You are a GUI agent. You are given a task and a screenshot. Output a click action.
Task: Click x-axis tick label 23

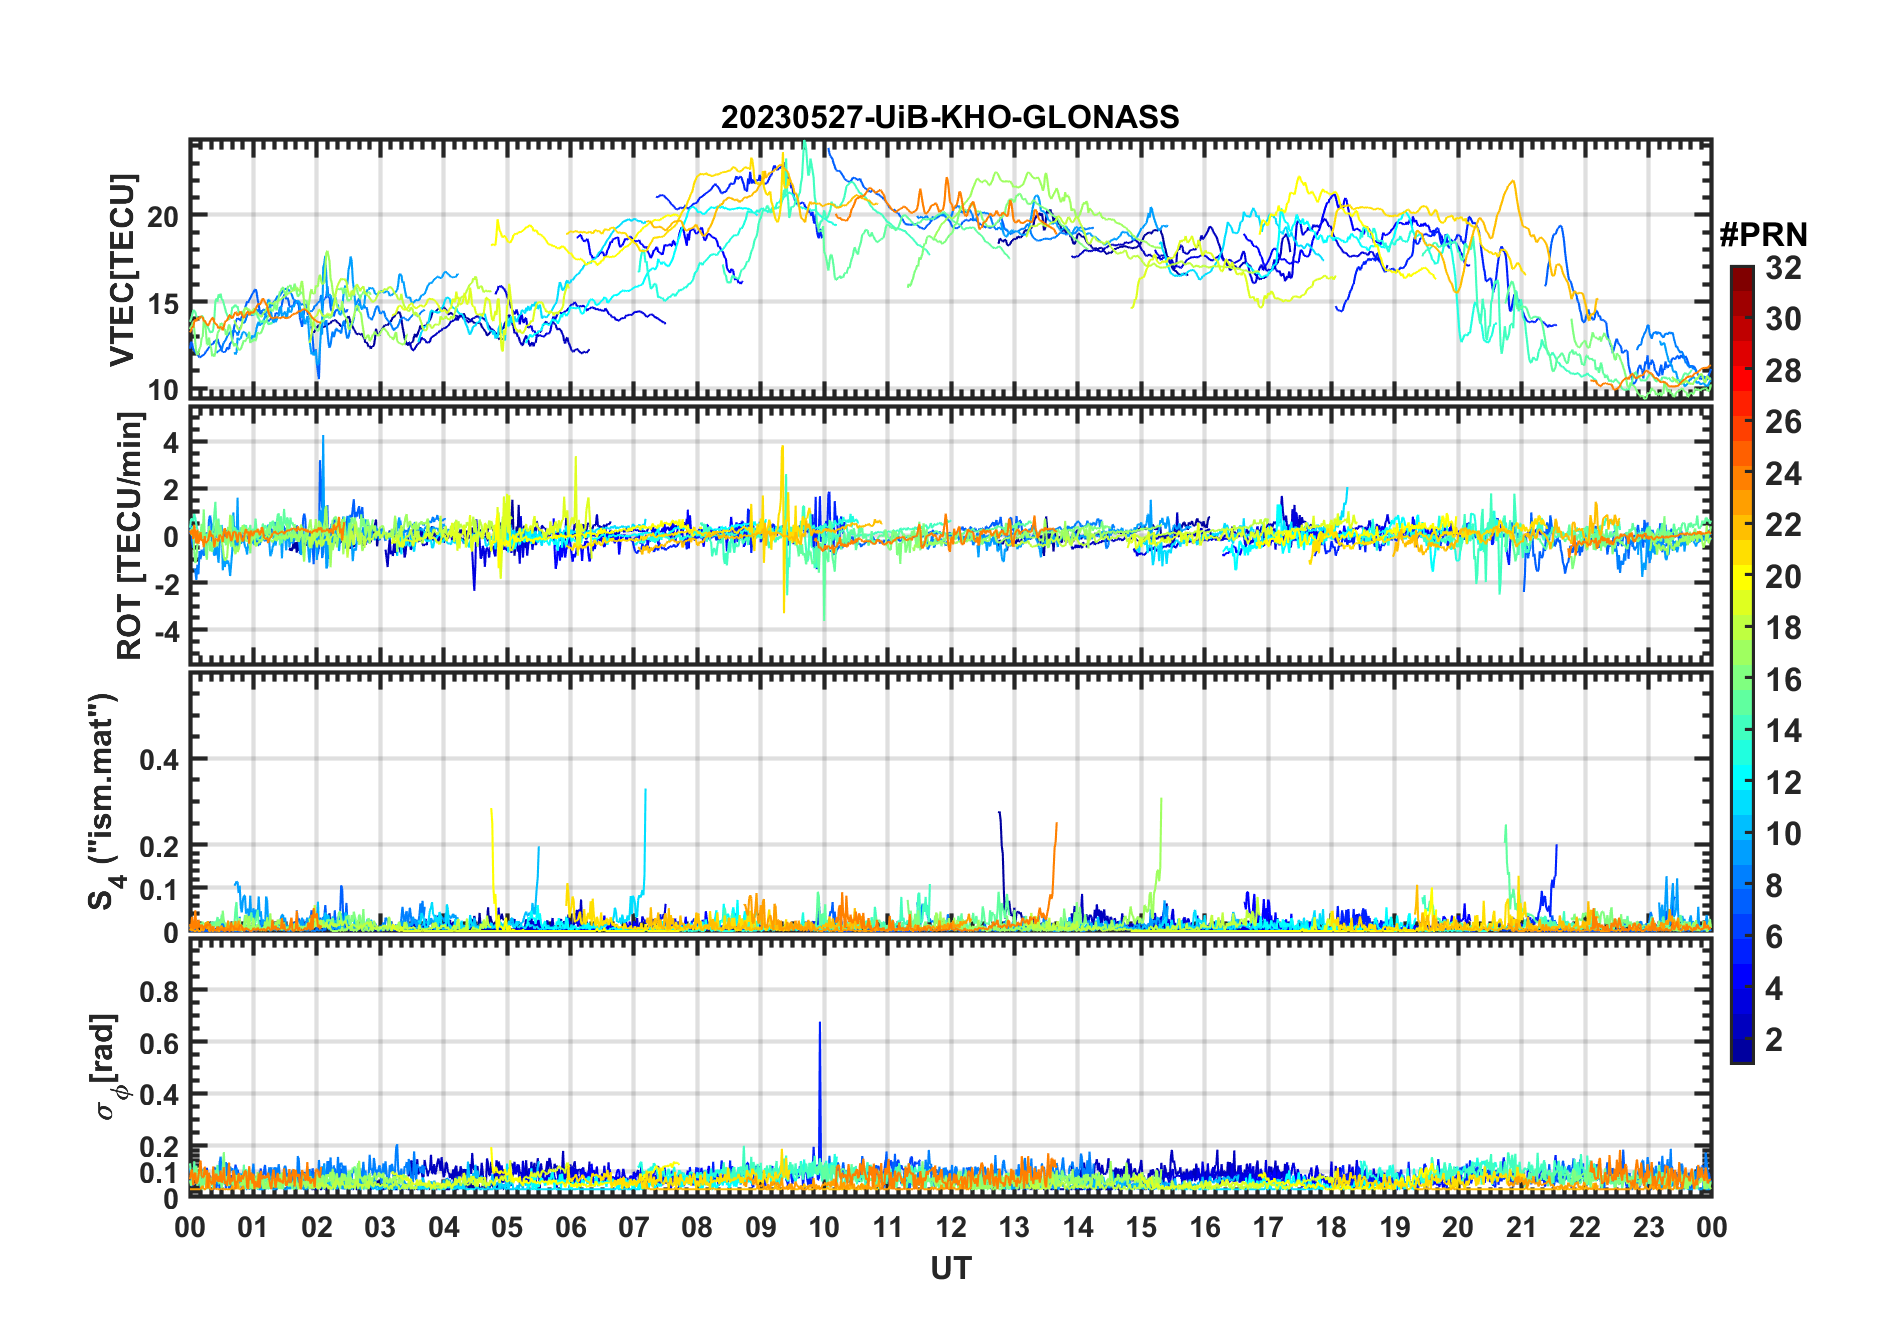point(1648,1227)
